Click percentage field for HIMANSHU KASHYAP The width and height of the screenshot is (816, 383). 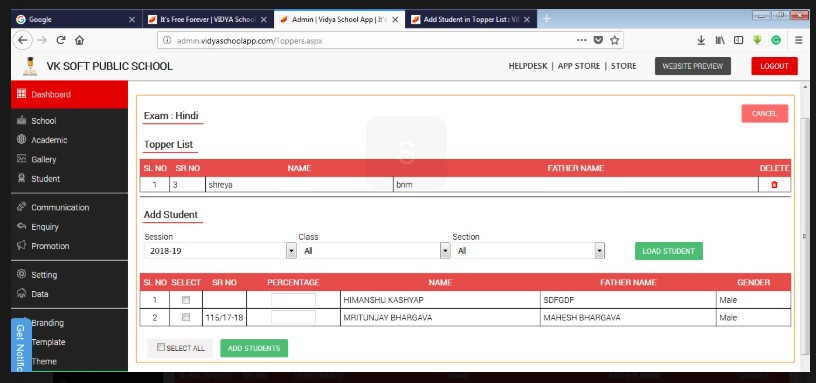pyautogui.click(x=294, y=300)
